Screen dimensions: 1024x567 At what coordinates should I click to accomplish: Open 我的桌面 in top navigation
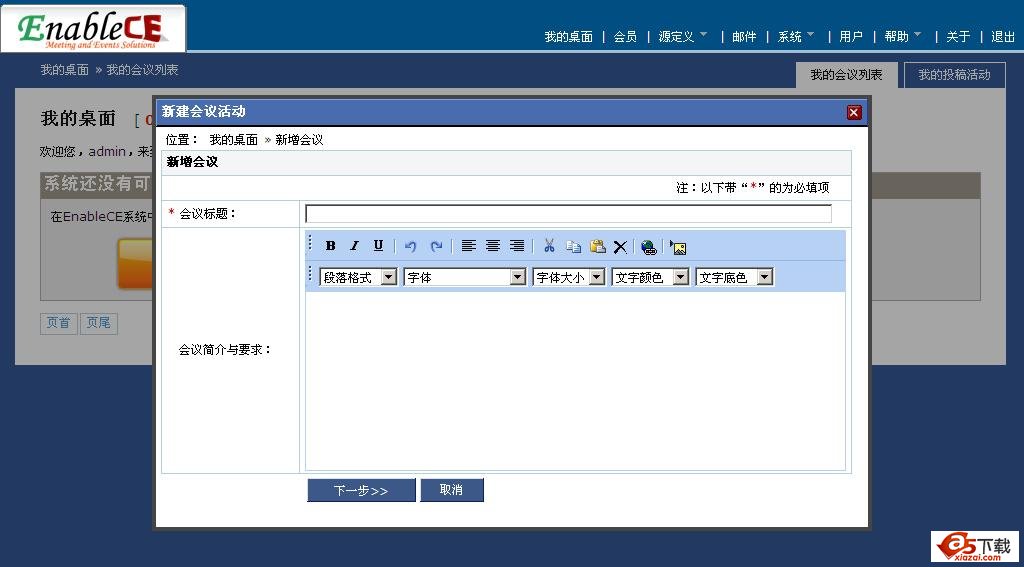click(x=568, y=37)
